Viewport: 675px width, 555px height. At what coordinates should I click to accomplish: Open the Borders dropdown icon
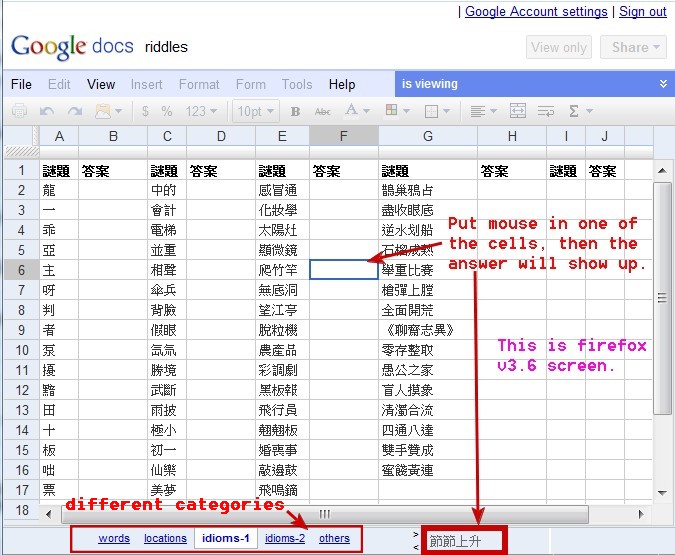[437, 111]
